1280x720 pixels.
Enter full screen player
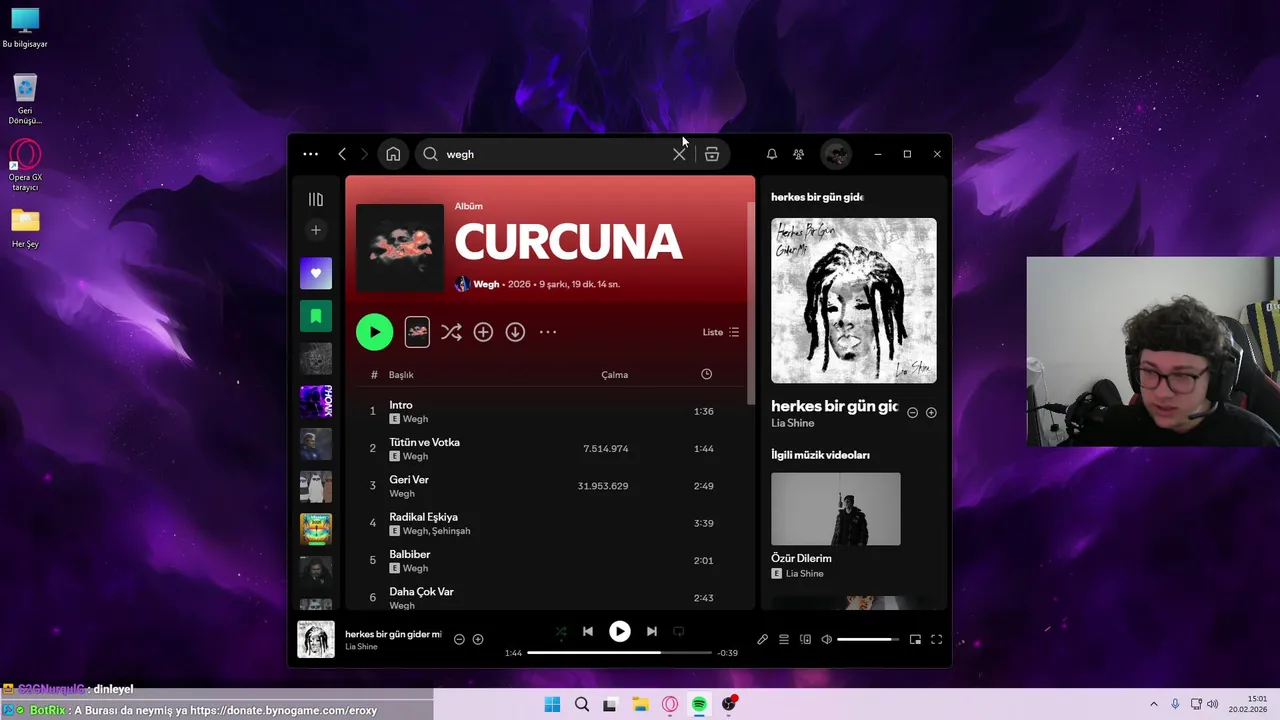937,639
